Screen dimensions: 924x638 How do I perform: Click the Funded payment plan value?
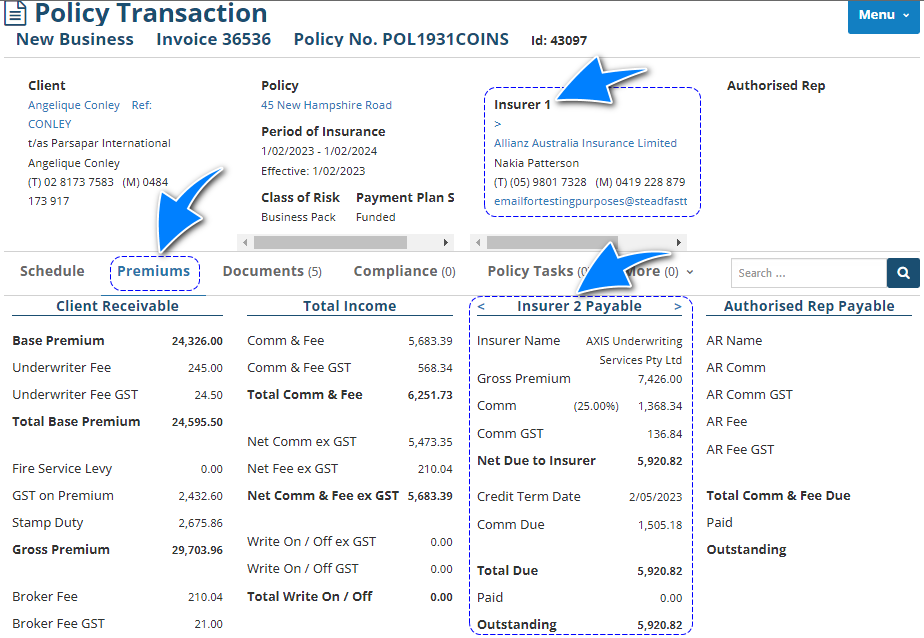tap(375, 217)
